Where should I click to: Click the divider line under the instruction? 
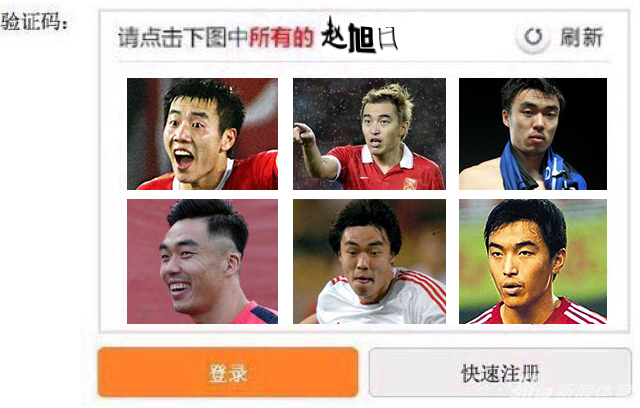pos(364,62)
